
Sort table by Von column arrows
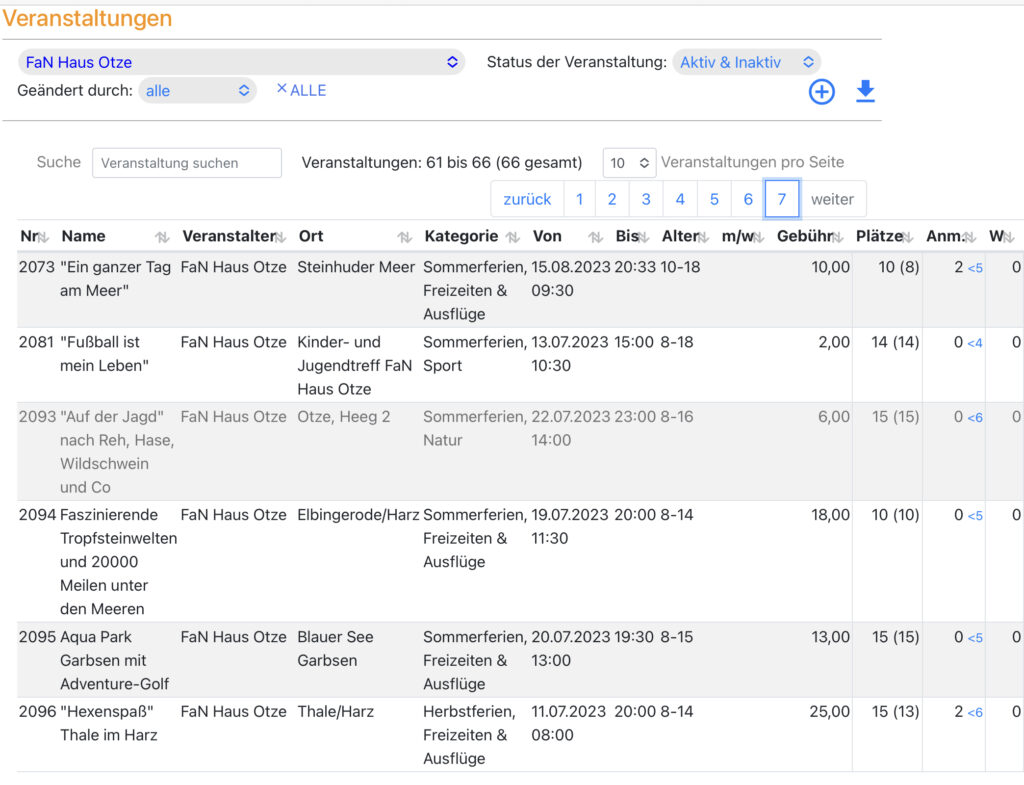coord(596,237)
